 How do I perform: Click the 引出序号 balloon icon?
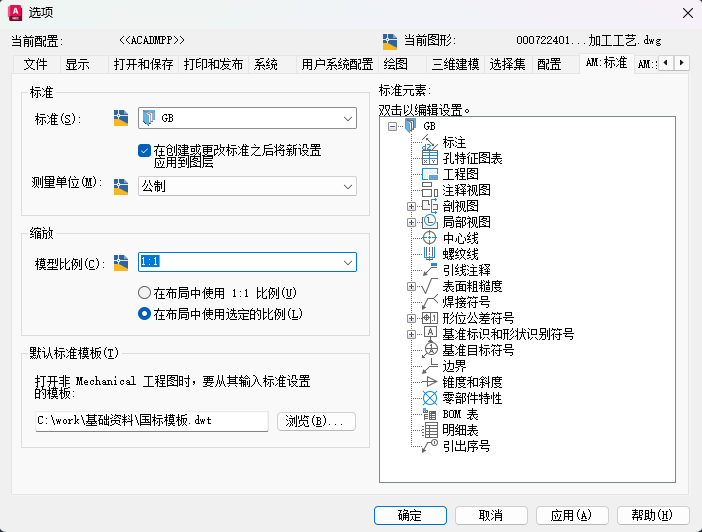[430, 446]
